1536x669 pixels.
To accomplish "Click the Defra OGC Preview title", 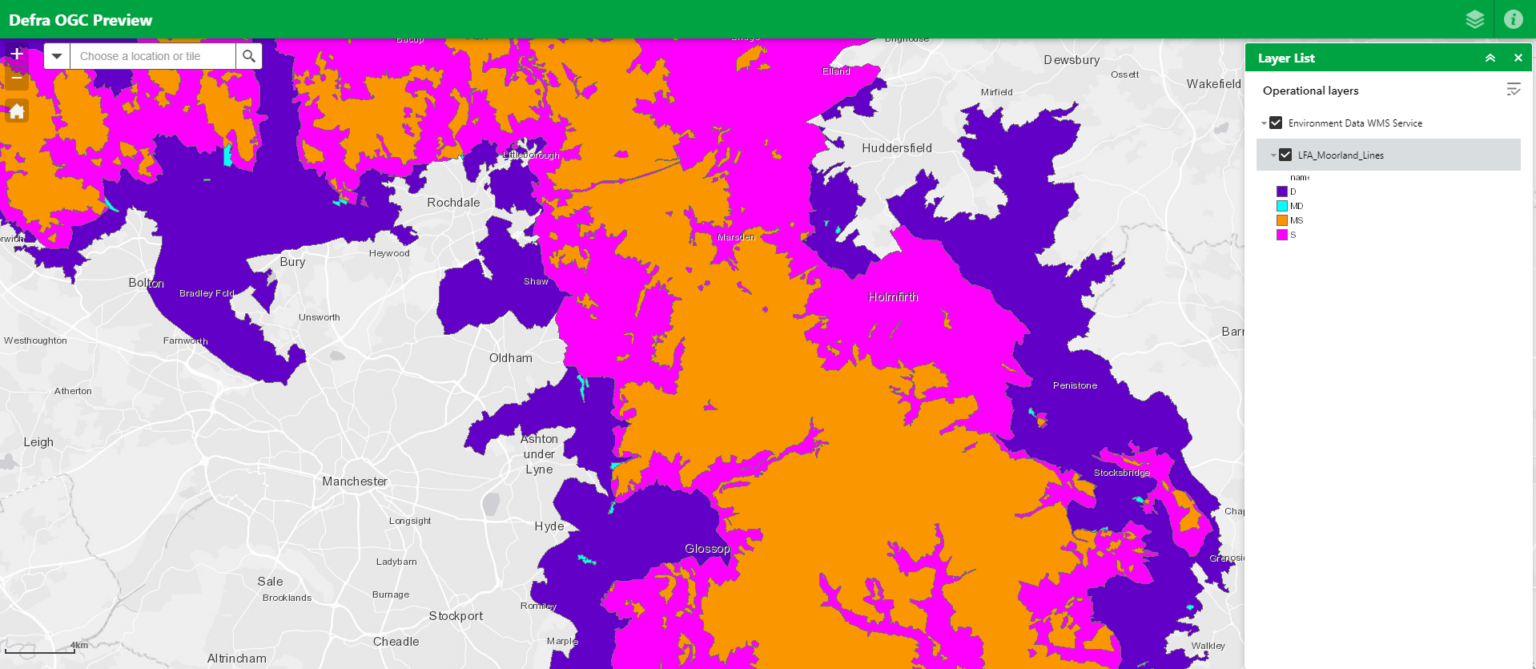I will [x=81, y=19].
